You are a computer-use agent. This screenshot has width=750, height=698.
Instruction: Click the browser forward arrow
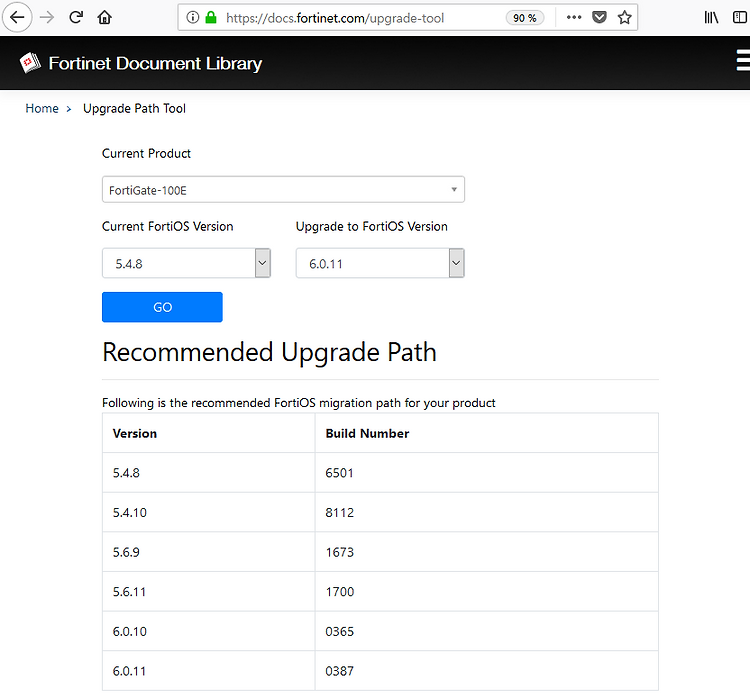point(47,18)
